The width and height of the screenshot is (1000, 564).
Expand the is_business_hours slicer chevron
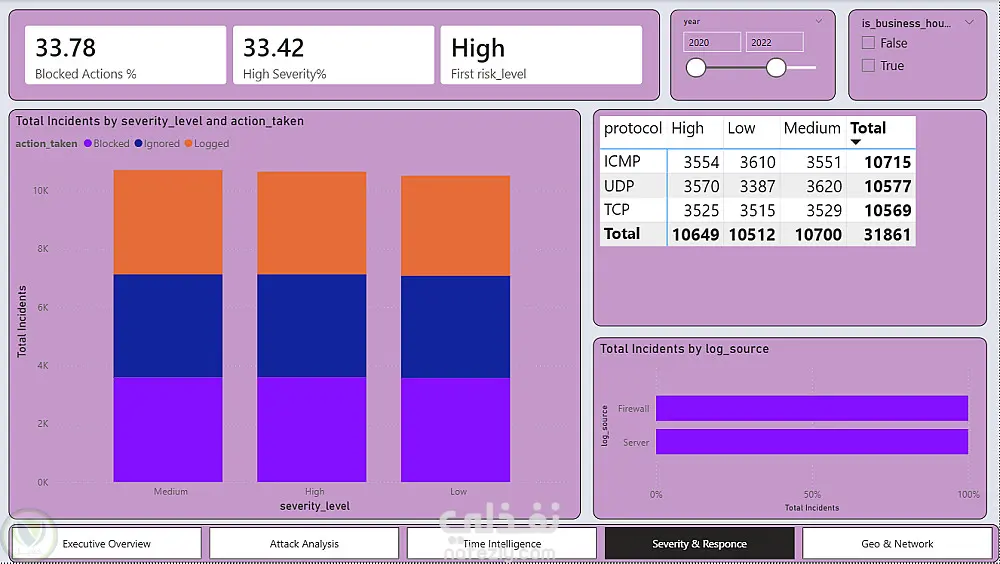tap(969, 22)
